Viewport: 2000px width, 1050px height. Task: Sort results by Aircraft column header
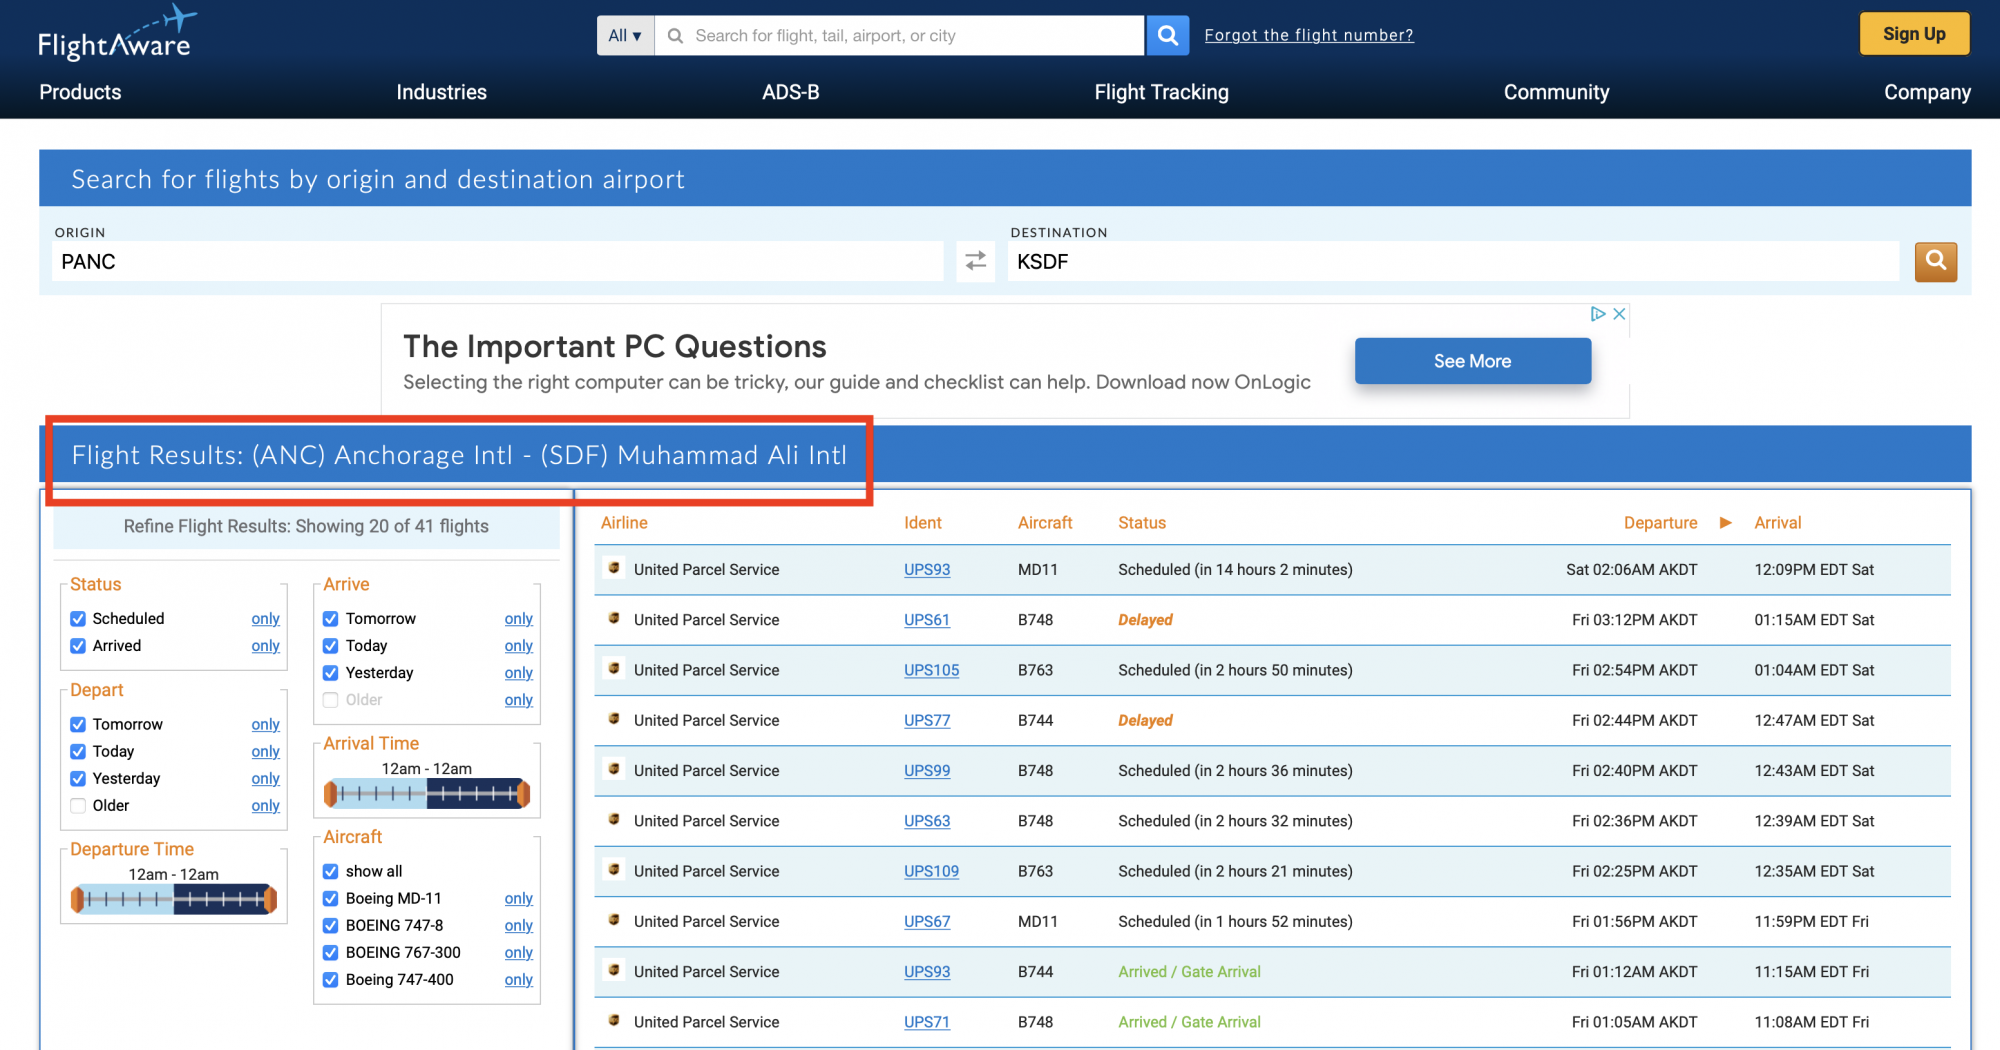pyautogui.click(x=1045, y=523)
